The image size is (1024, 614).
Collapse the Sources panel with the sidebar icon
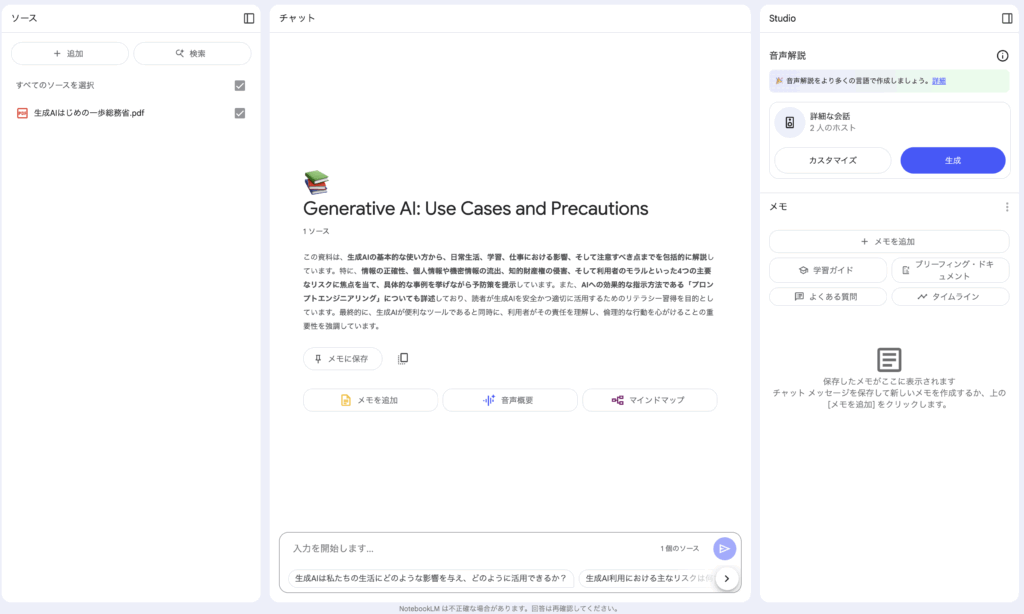(x=249, y=18)
